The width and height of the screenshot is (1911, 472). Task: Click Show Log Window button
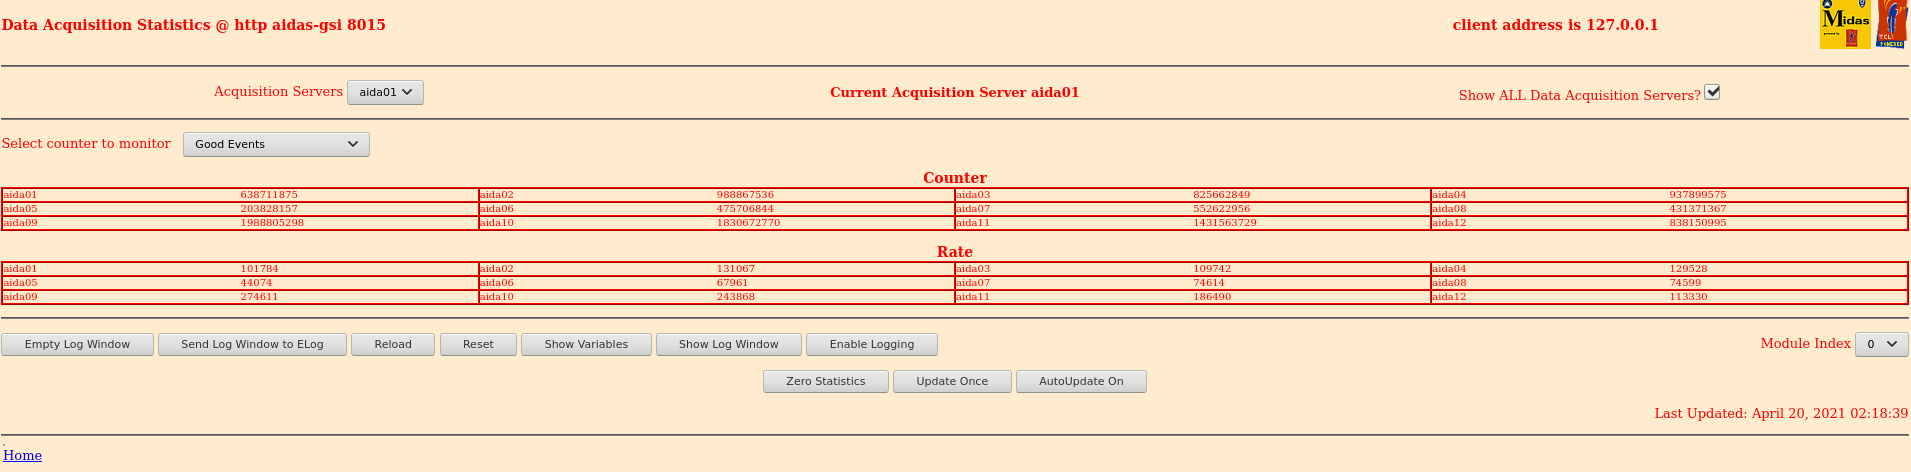(728, 344)
